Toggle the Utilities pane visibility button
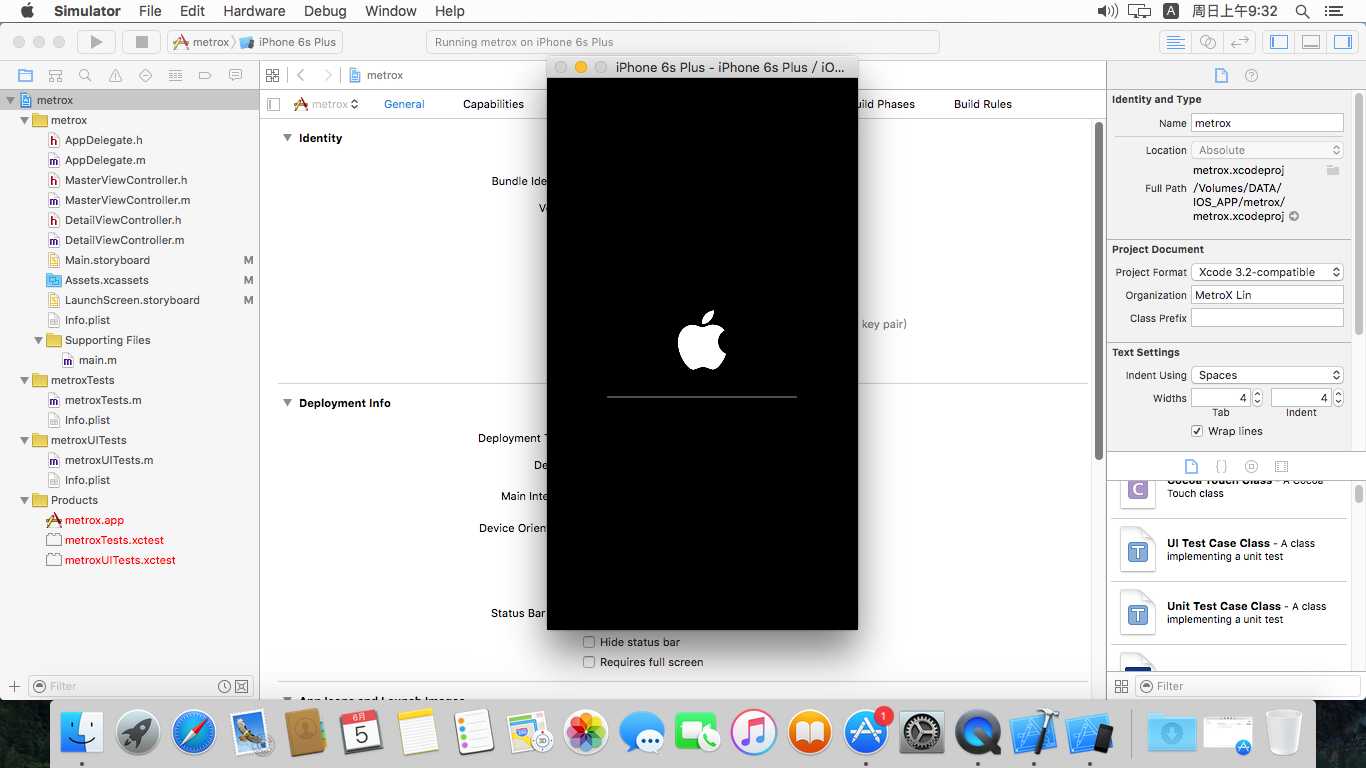The image size is (1366, 768). (1342, 42)
